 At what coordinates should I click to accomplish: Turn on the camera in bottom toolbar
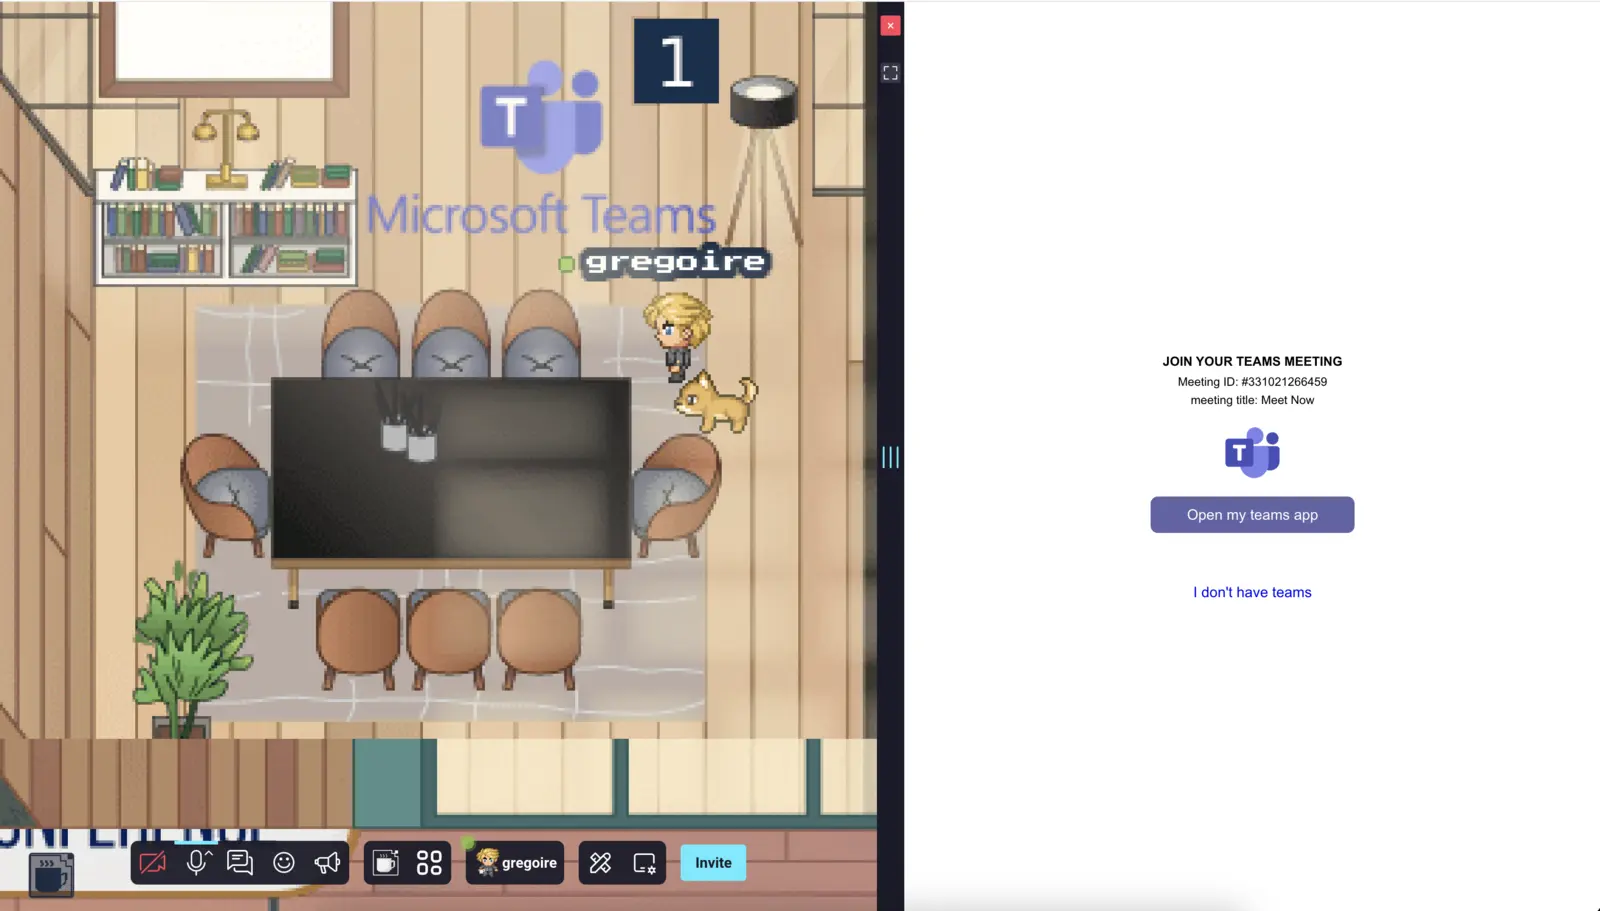click(153, 863)
